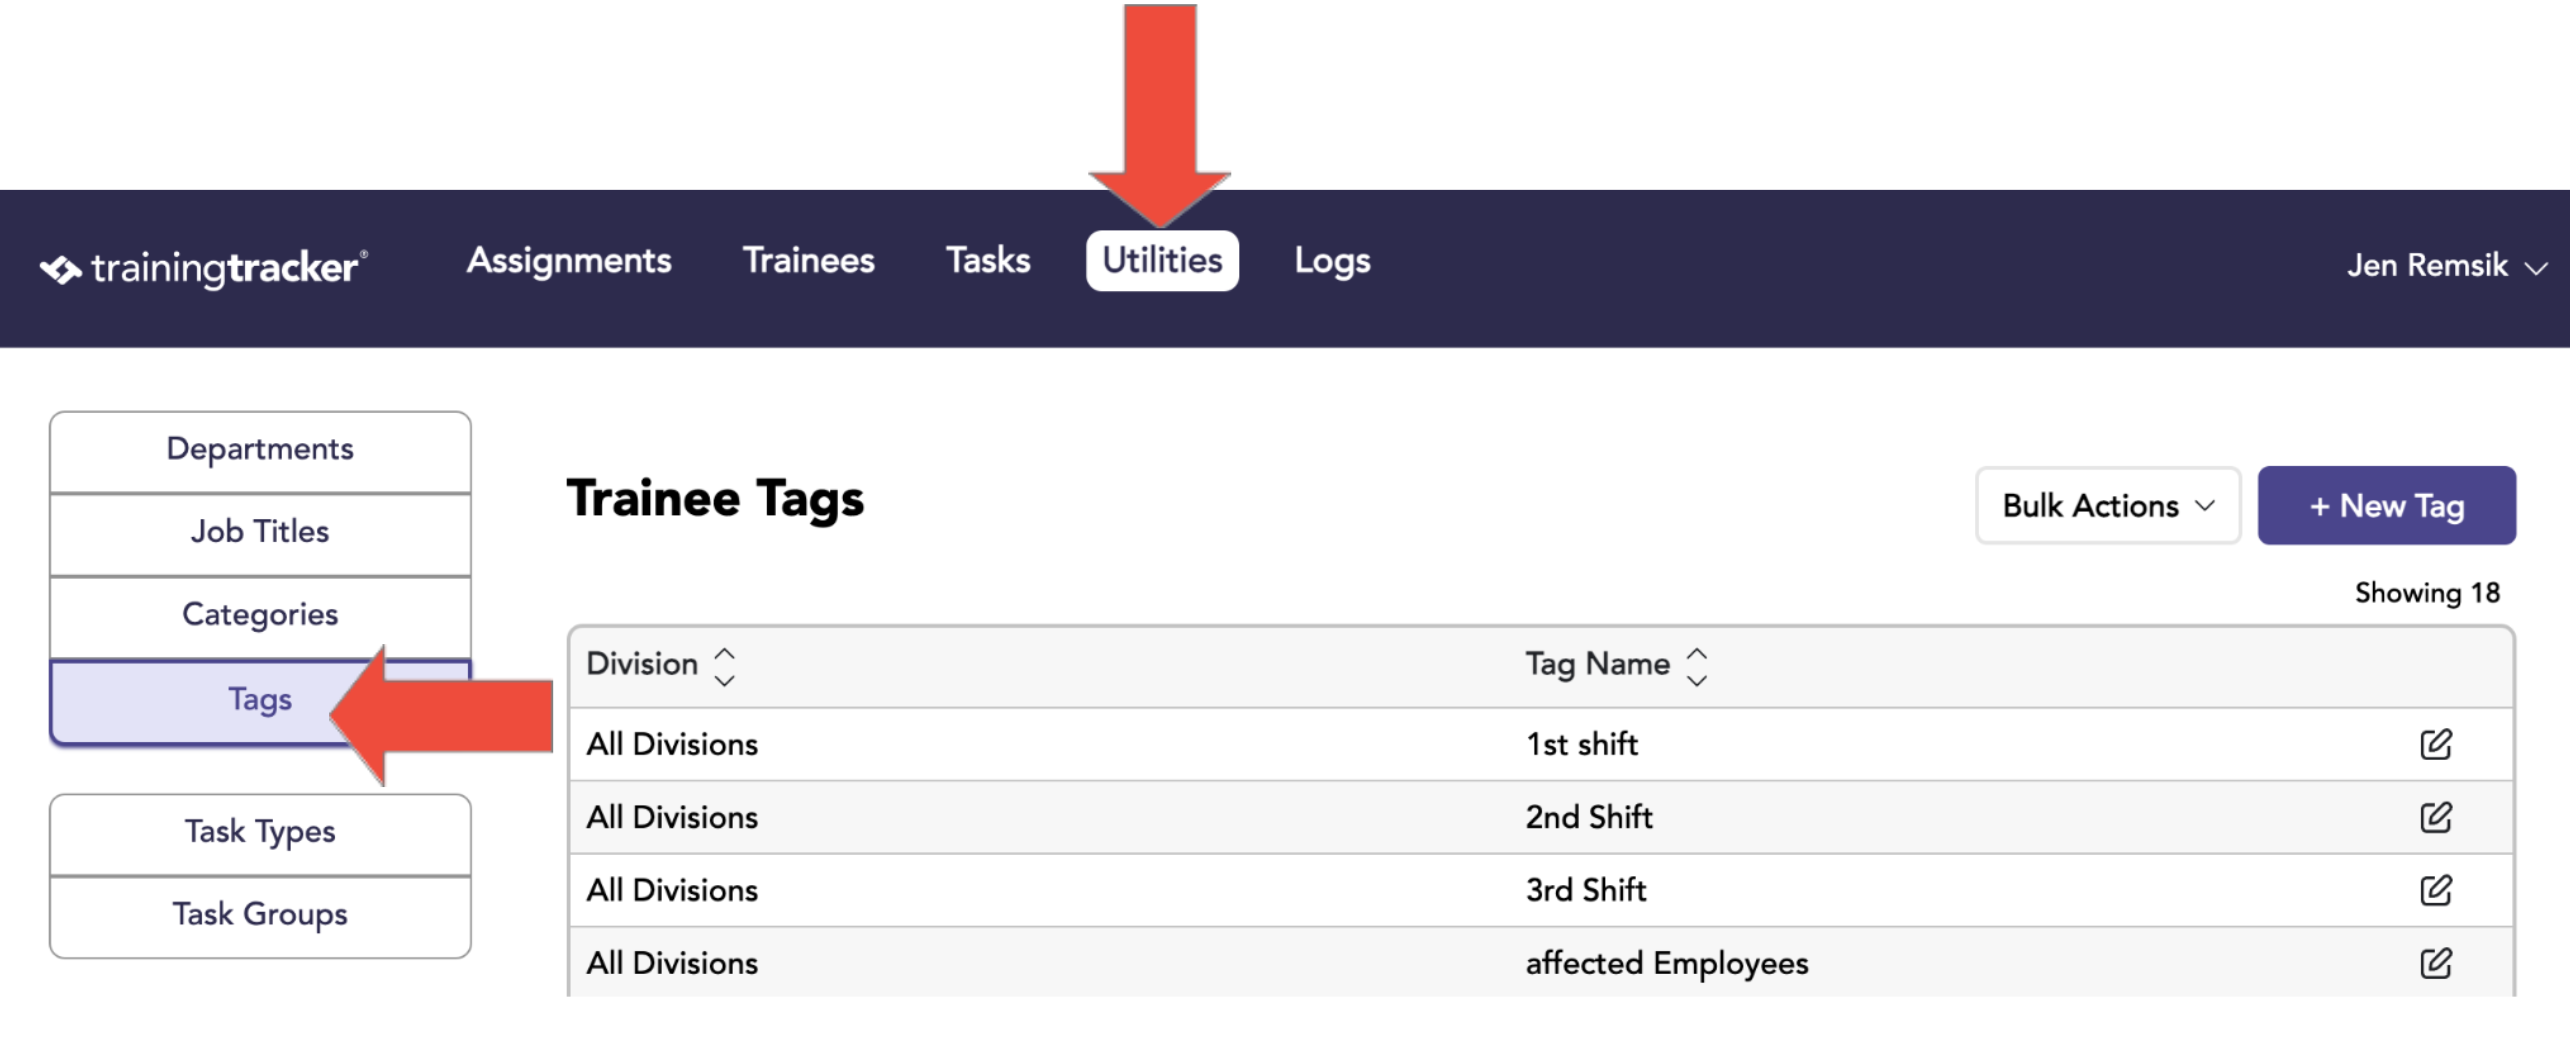Edit the affected Employees tag
This screenshot has width=2570, height=1052.
[2435, 963]
